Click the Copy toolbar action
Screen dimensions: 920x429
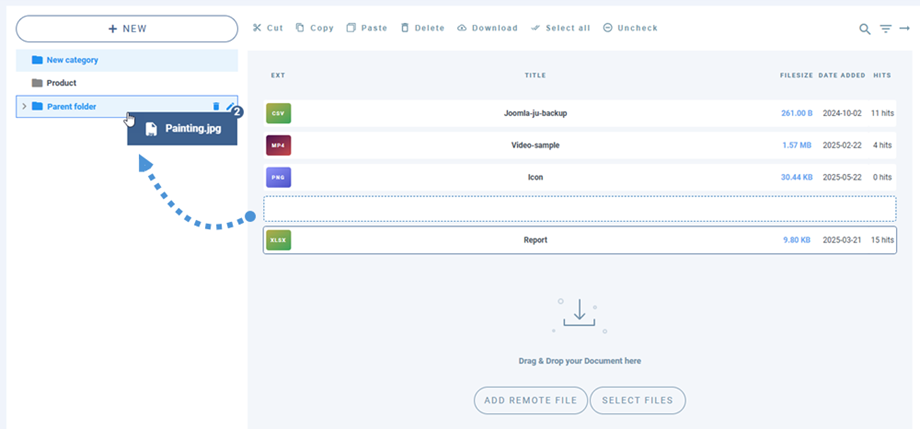click(314, 28)
